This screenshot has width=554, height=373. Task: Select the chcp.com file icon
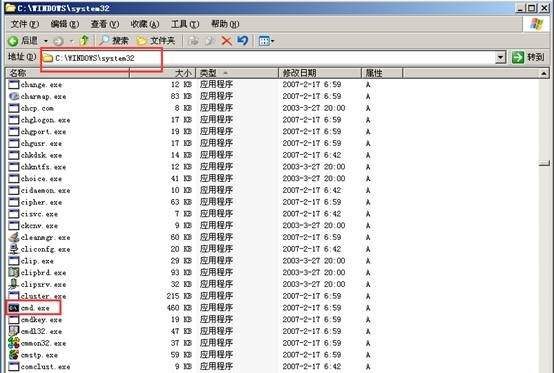point(13,108)
